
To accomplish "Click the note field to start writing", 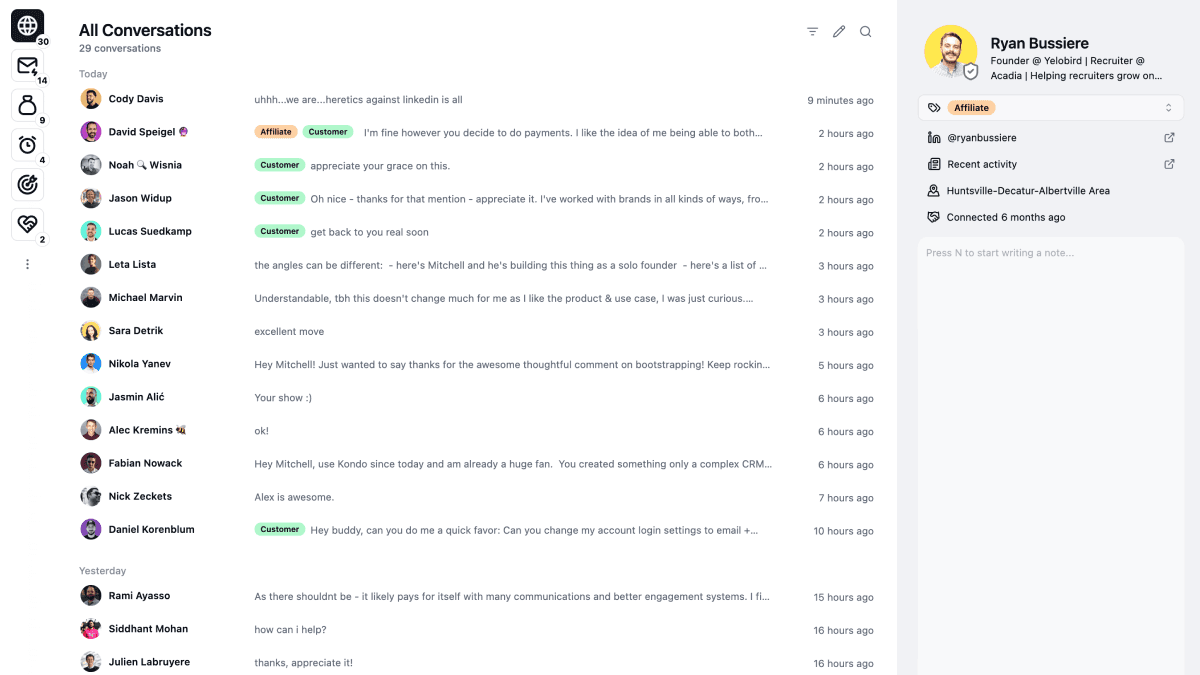I will pos(1050,253).
